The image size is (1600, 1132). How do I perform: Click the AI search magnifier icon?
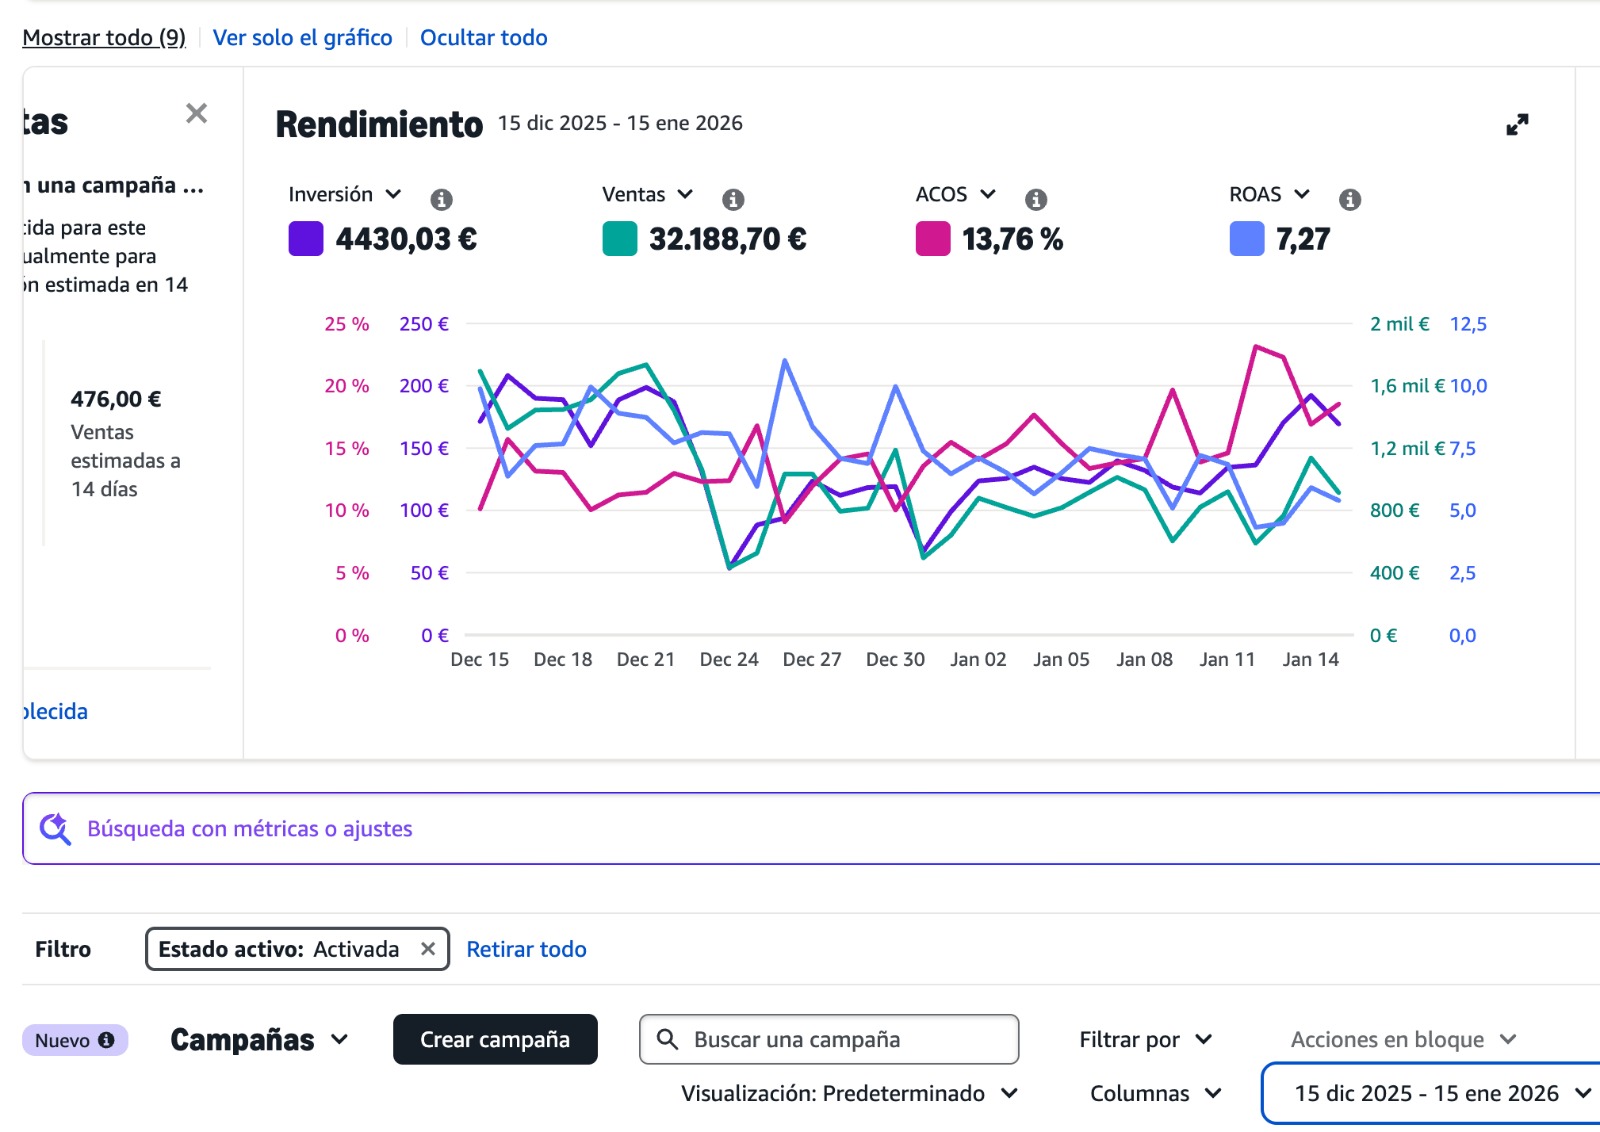click(55, 829)
